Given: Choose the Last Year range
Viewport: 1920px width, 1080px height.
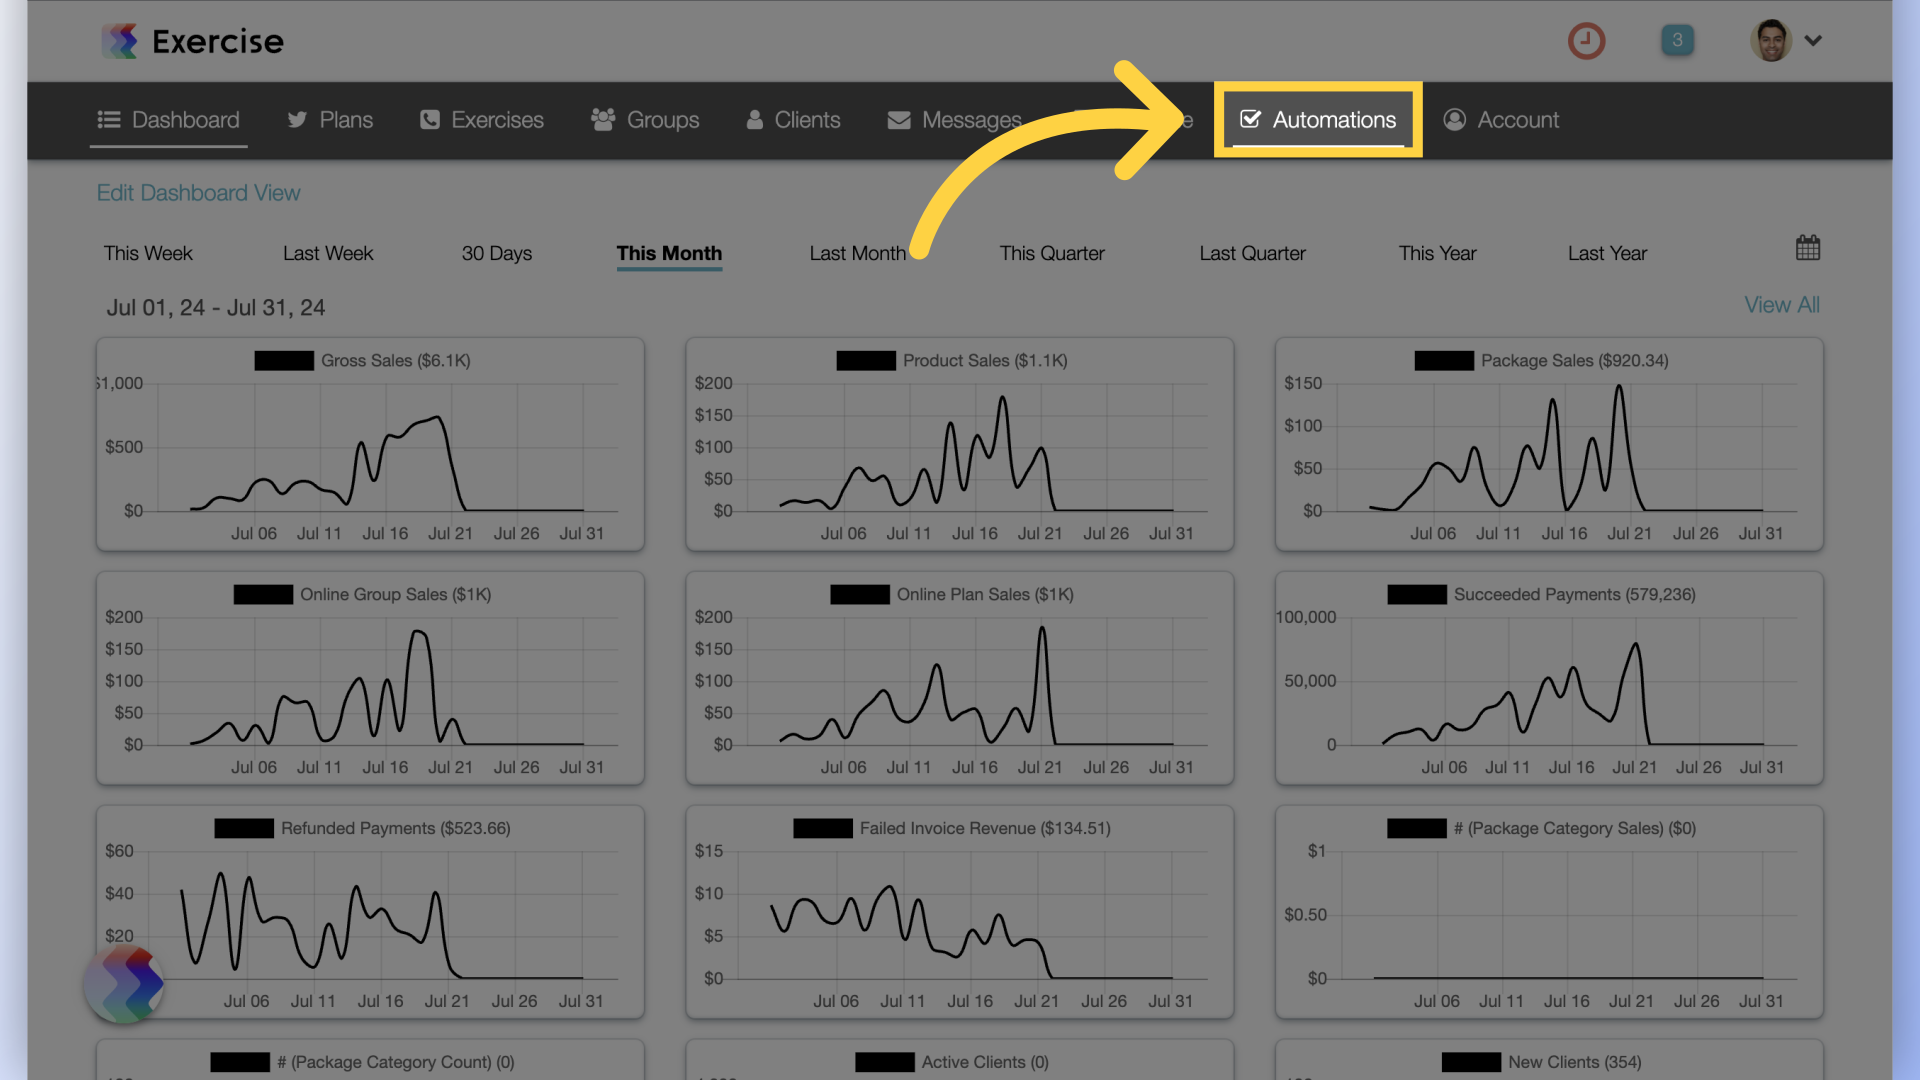Looking at the screenshot, I should pos(1607,253).
